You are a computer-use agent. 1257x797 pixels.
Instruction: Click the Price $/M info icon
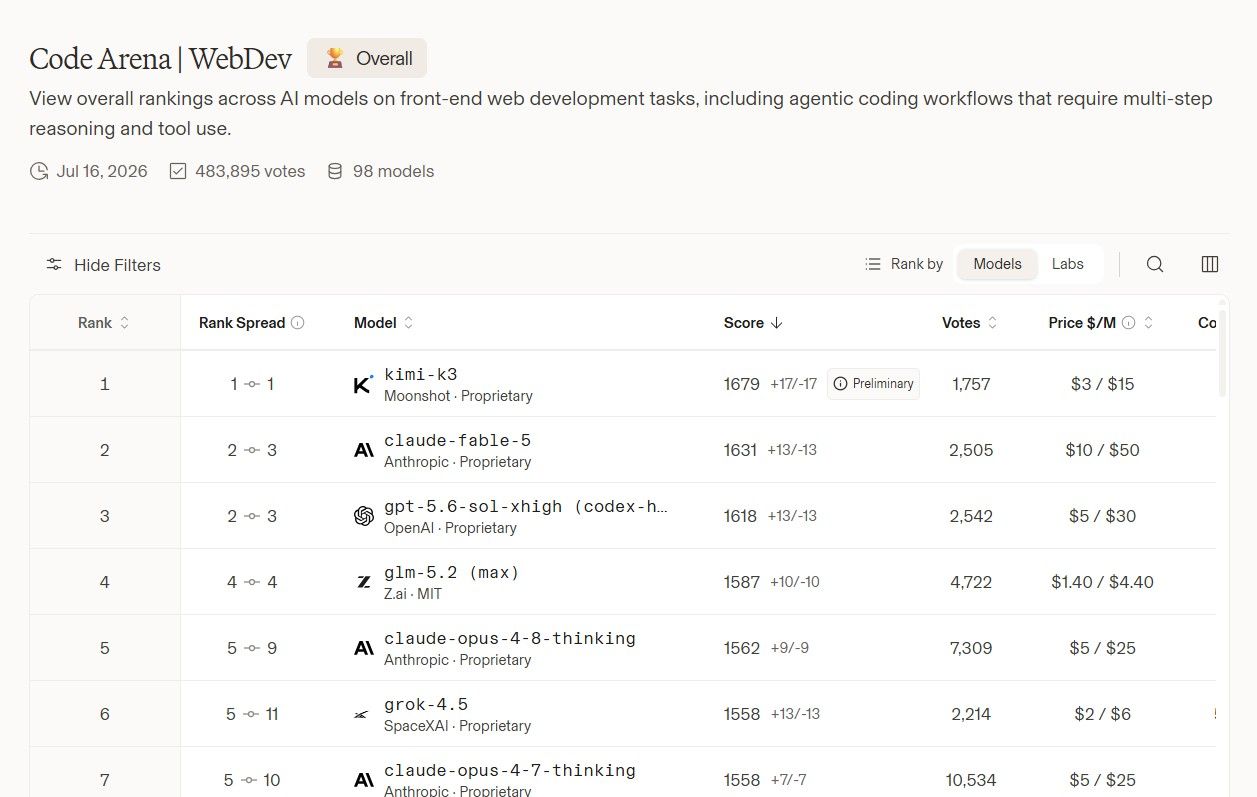(x=1129, y=323)
